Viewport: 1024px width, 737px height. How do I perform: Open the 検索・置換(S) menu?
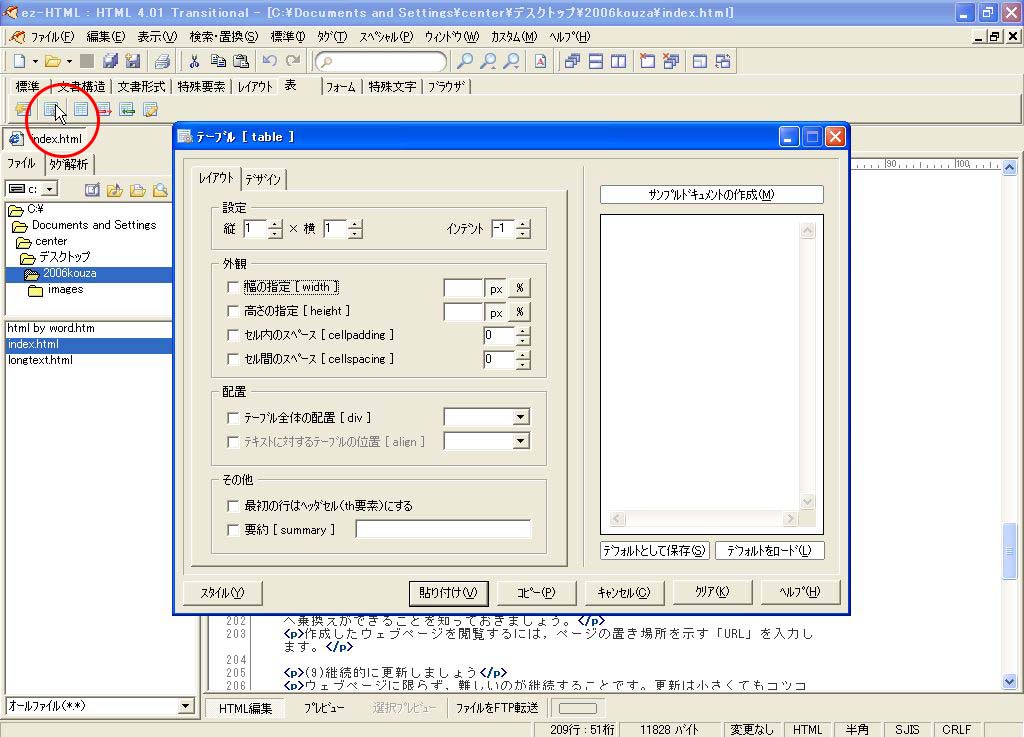[x=223, y=37]
